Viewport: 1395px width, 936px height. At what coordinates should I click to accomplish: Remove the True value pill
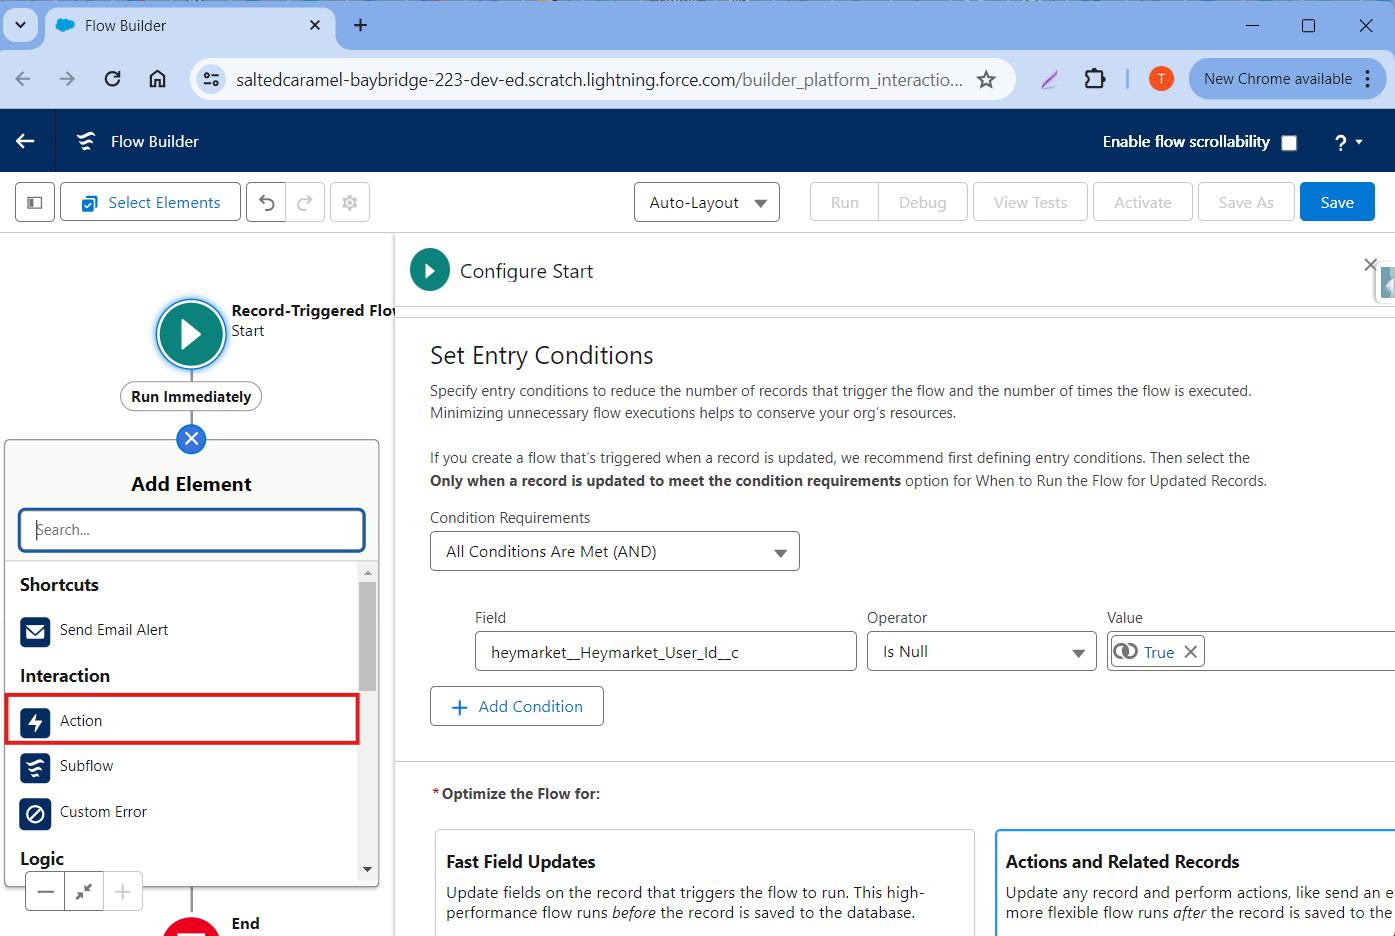(x=1190, y=652)
